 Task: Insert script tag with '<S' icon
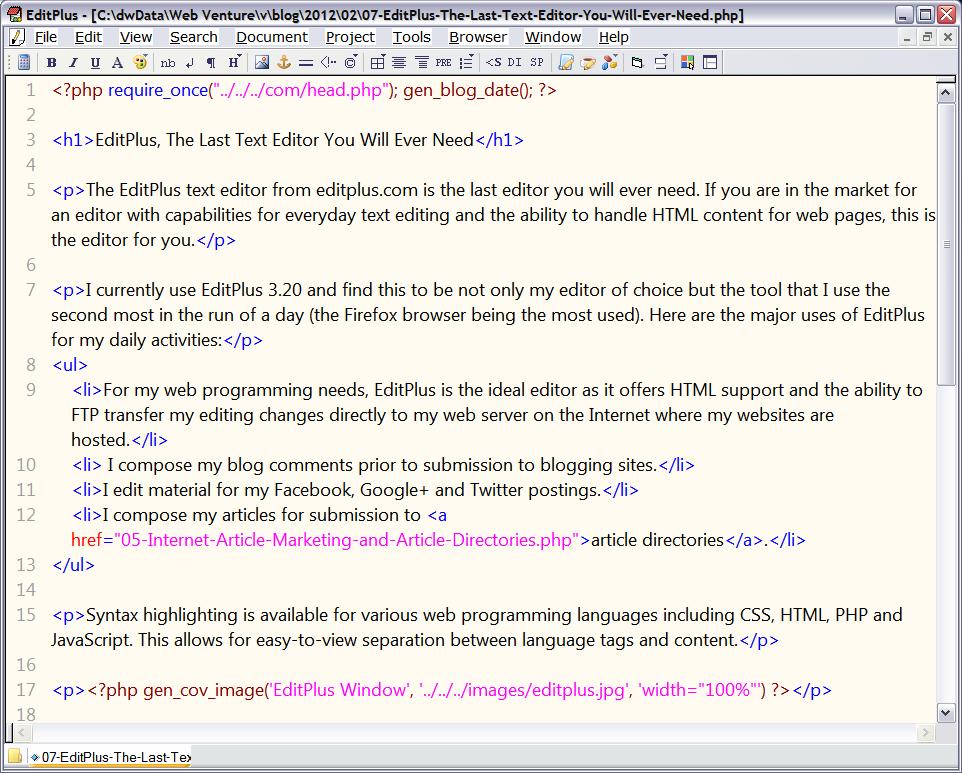click(x=493, y=63)
